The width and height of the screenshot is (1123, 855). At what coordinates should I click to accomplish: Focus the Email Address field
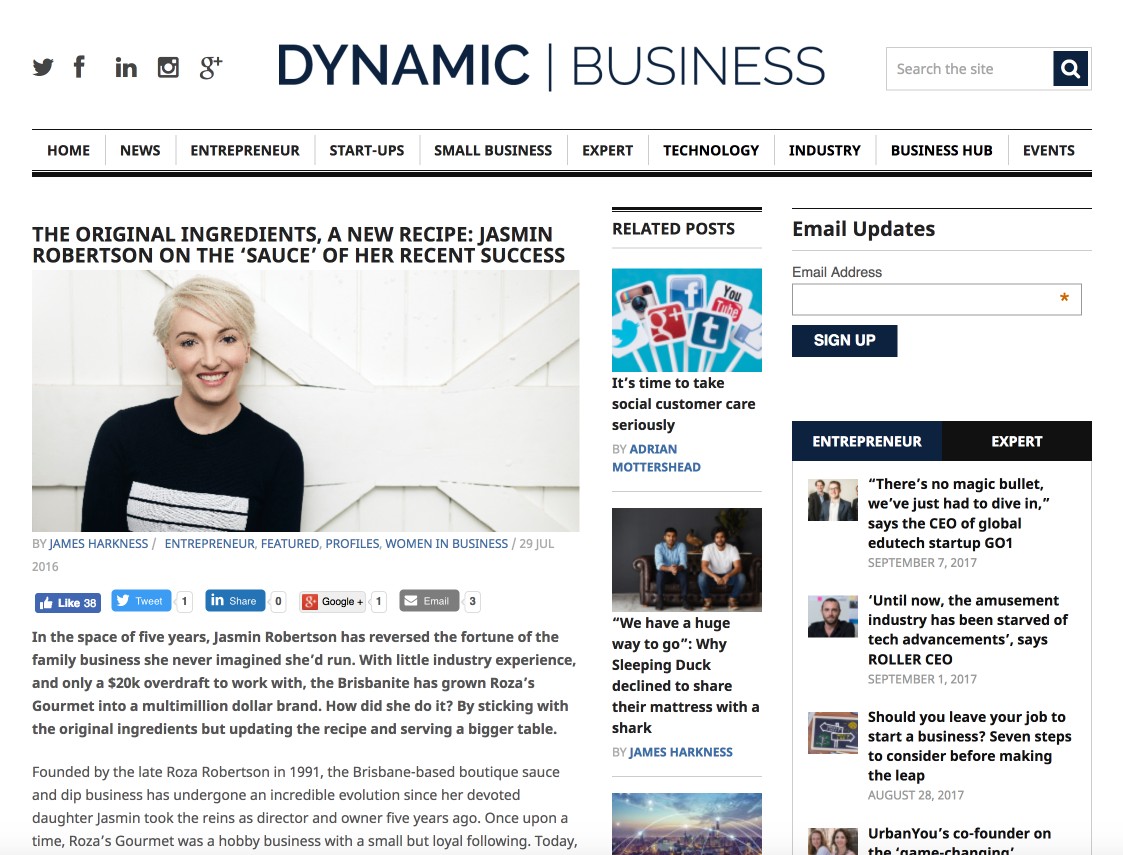937,299
